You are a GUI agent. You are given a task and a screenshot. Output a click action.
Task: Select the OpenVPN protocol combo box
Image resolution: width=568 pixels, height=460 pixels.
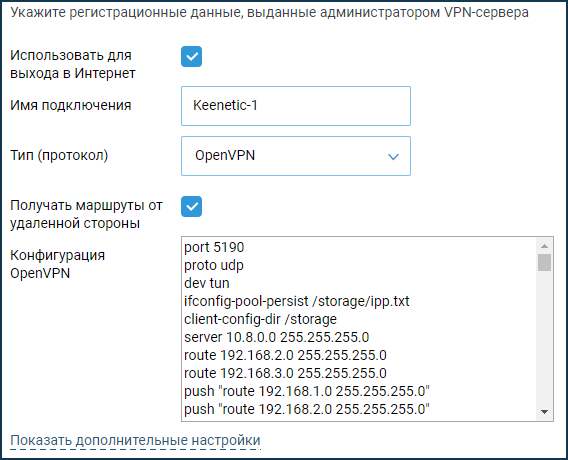coord(296,156)
